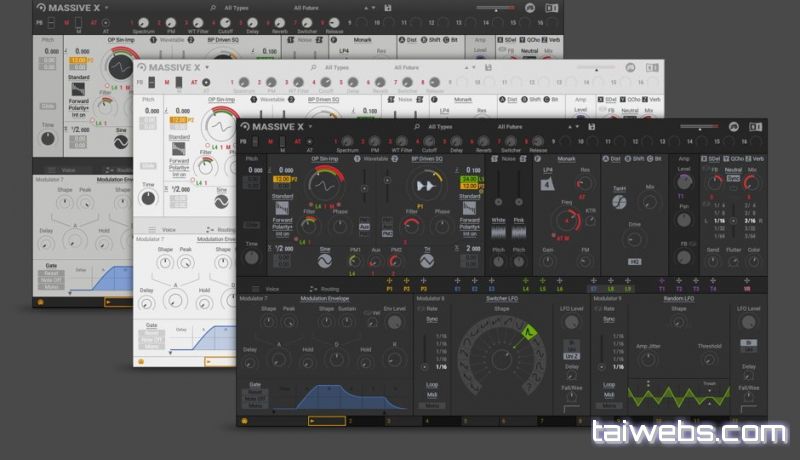Click the BP Driven SQ wavetable display

pos(426,186)
